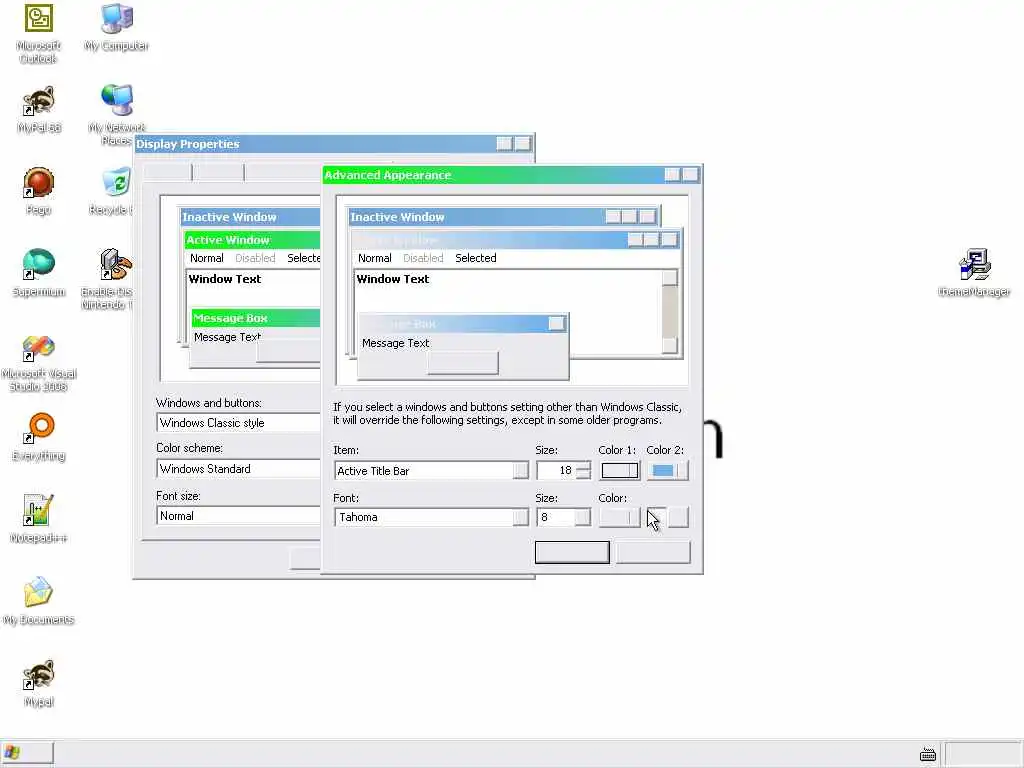Viewport: 1024px width, 768px height.
Task: Click the My Network Places icon
Action: (116, 114)
